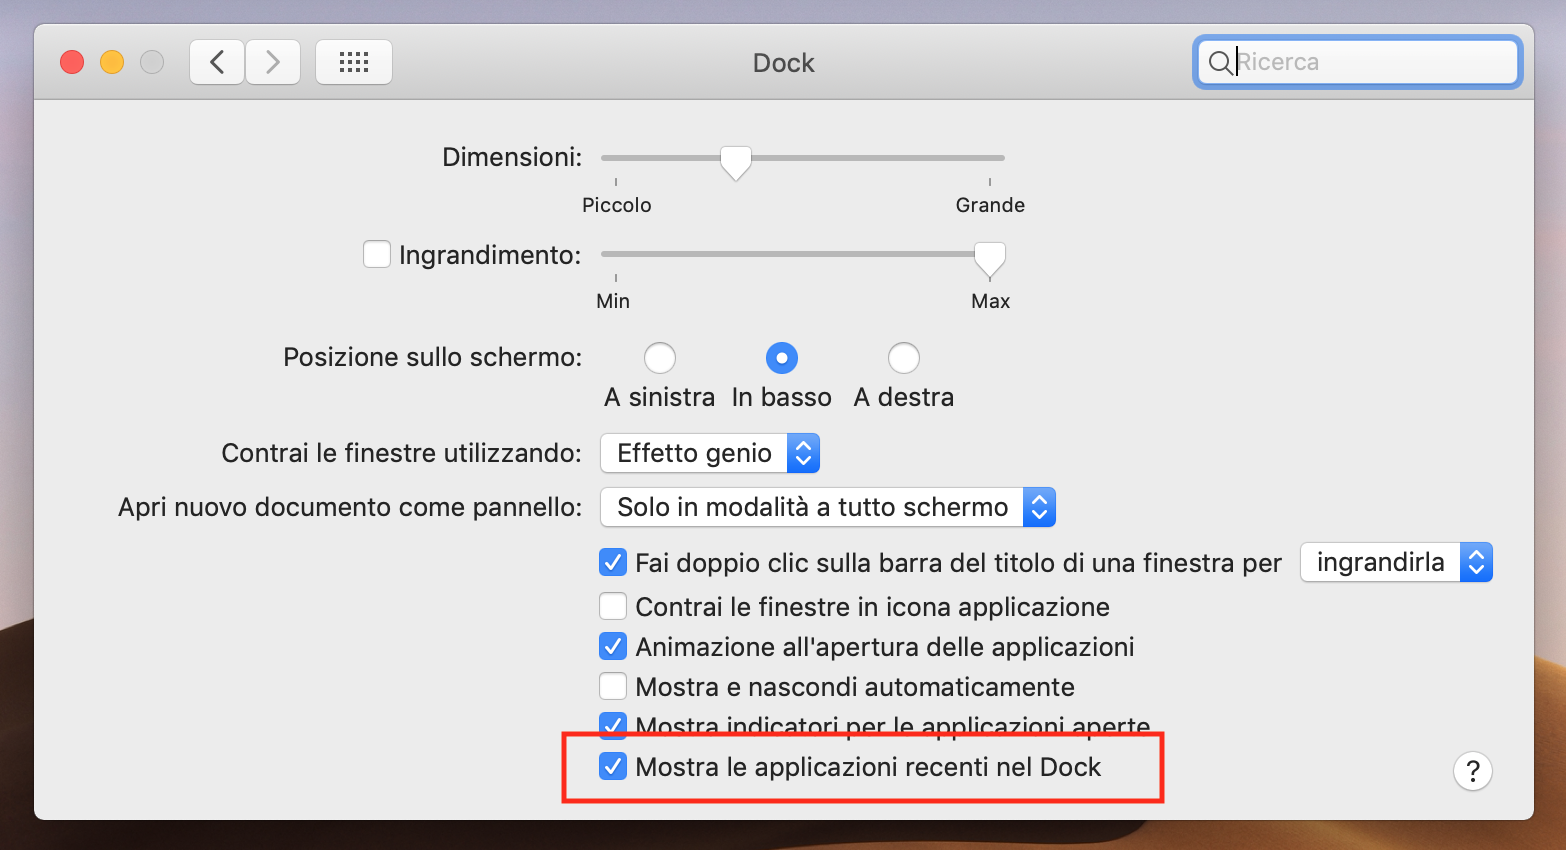
Task: Go back with the left chevron button
Action: 217,62
